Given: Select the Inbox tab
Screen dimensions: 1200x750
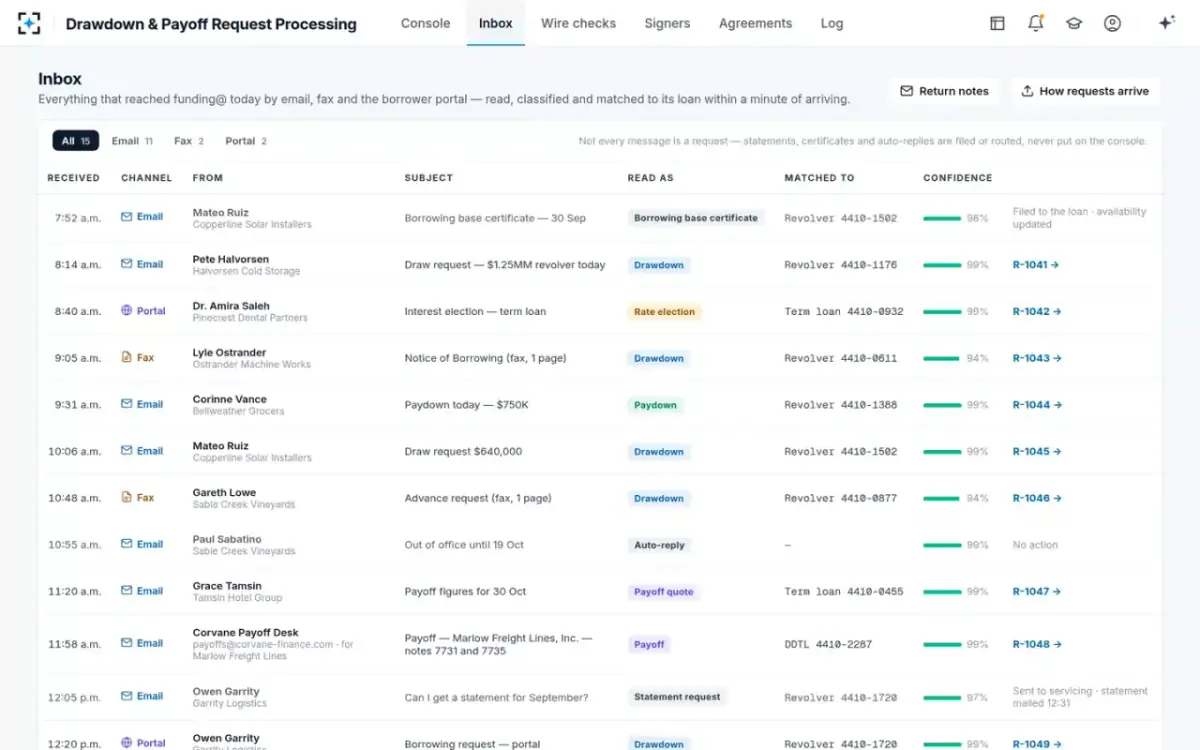Looking at the screenshot, I should [x=495, y=23].
